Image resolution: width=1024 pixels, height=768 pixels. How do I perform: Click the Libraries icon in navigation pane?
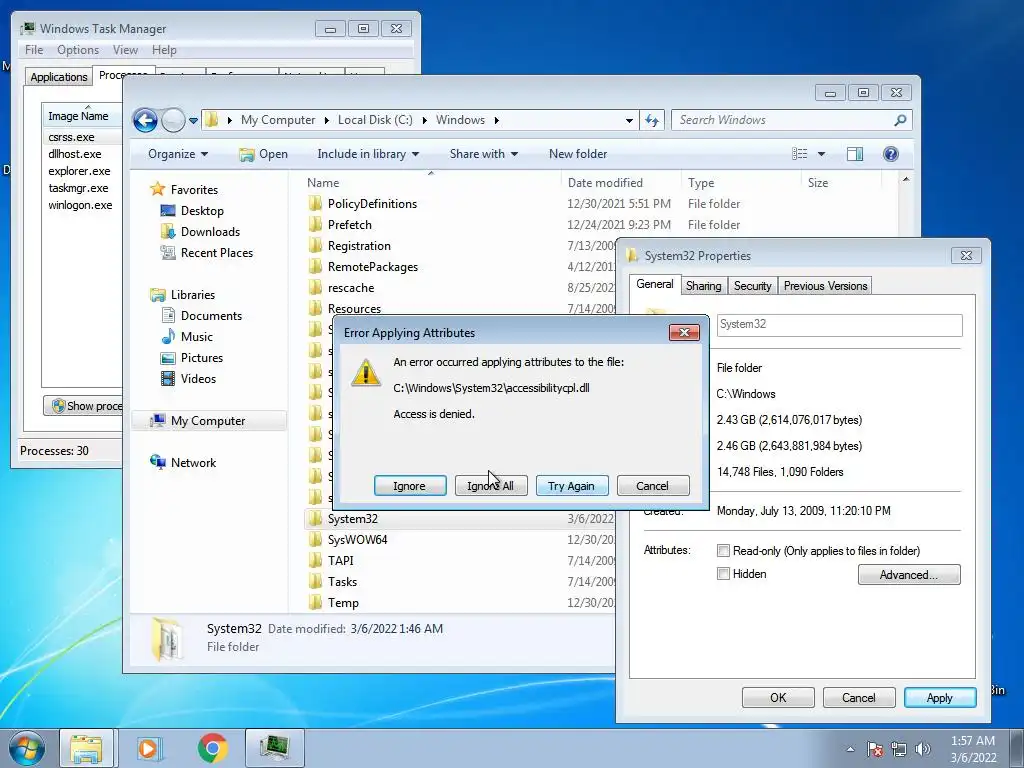pyautogui.click(x=157, y=295)
